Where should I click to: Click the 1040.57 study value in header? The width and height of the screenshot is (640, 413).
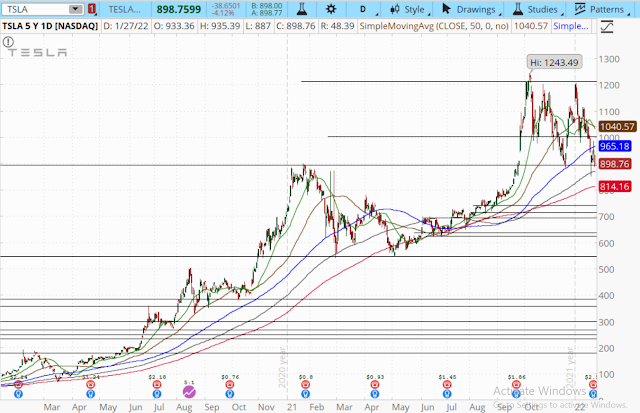531,27
